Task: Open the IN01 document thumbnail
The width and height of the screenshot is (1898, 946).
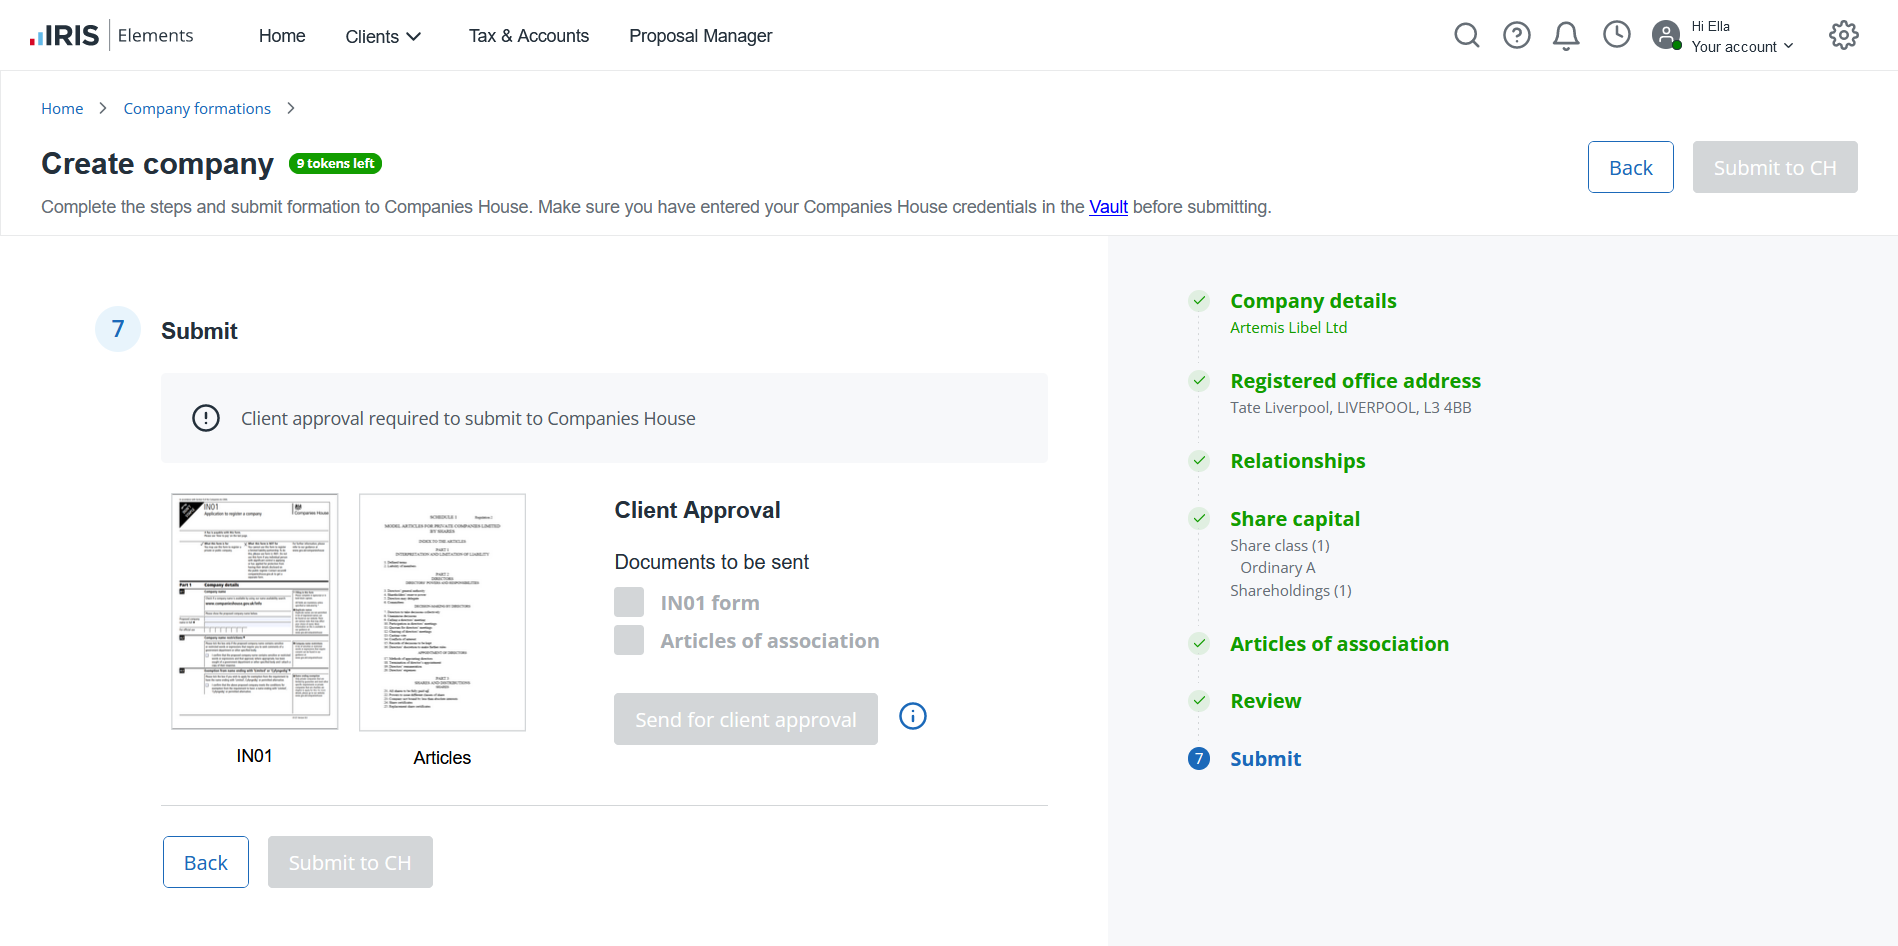Action: (x=254, y=611)
